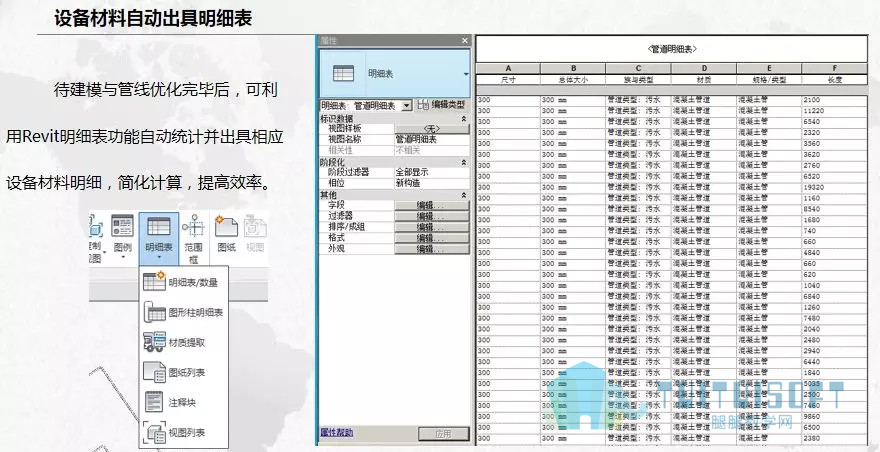Screen dimensions: 880x452
Task: Select column header E in schedule
Action: pyautogui.click(x=769, y=69)
